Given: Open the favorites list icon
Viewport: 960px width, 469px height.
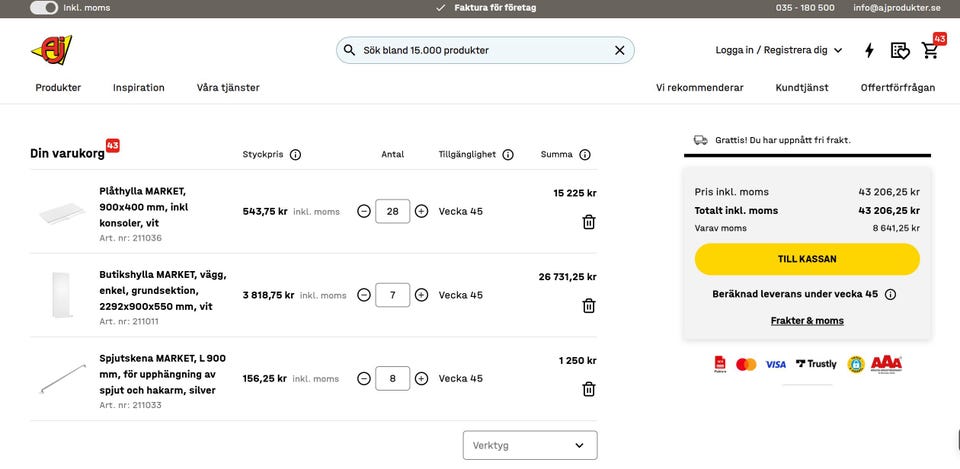Looking at the screenshot, I should point(899,50).
